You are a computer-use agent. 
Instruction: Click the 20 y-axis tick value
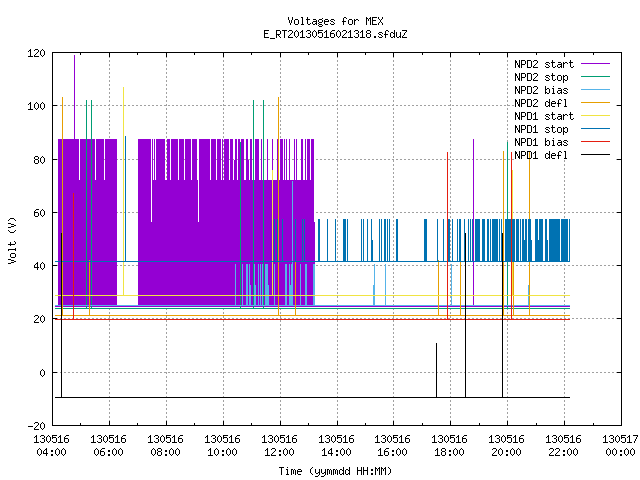40,319
